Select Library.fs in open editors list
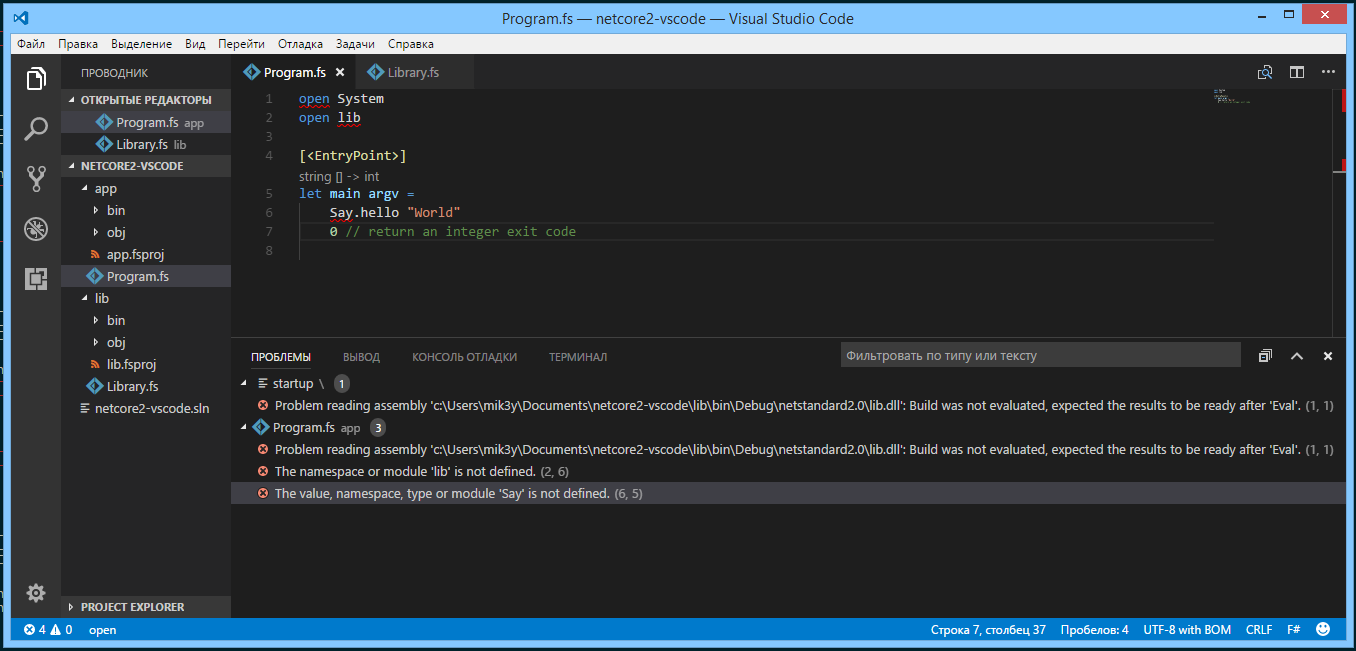The width and height of the screenshot is (1356, 651). tap(146, 144)
